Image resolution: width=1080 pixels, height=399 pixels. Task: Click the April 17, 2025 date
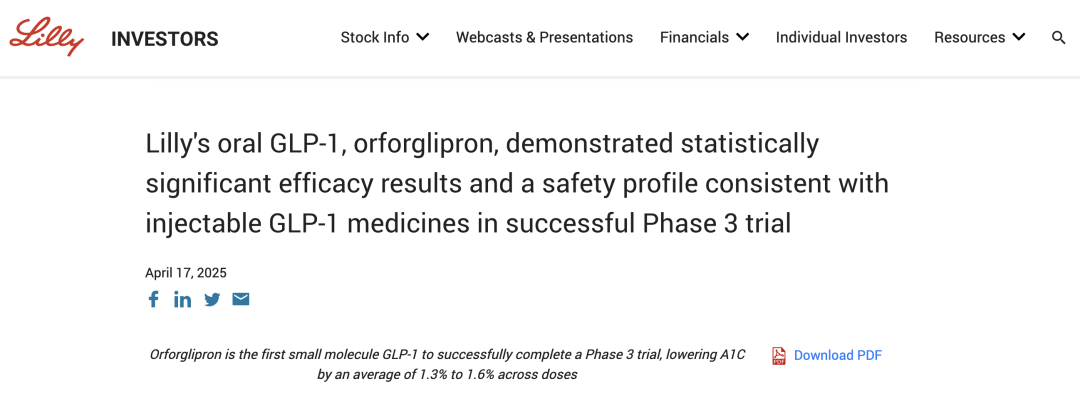pos(185,272)
